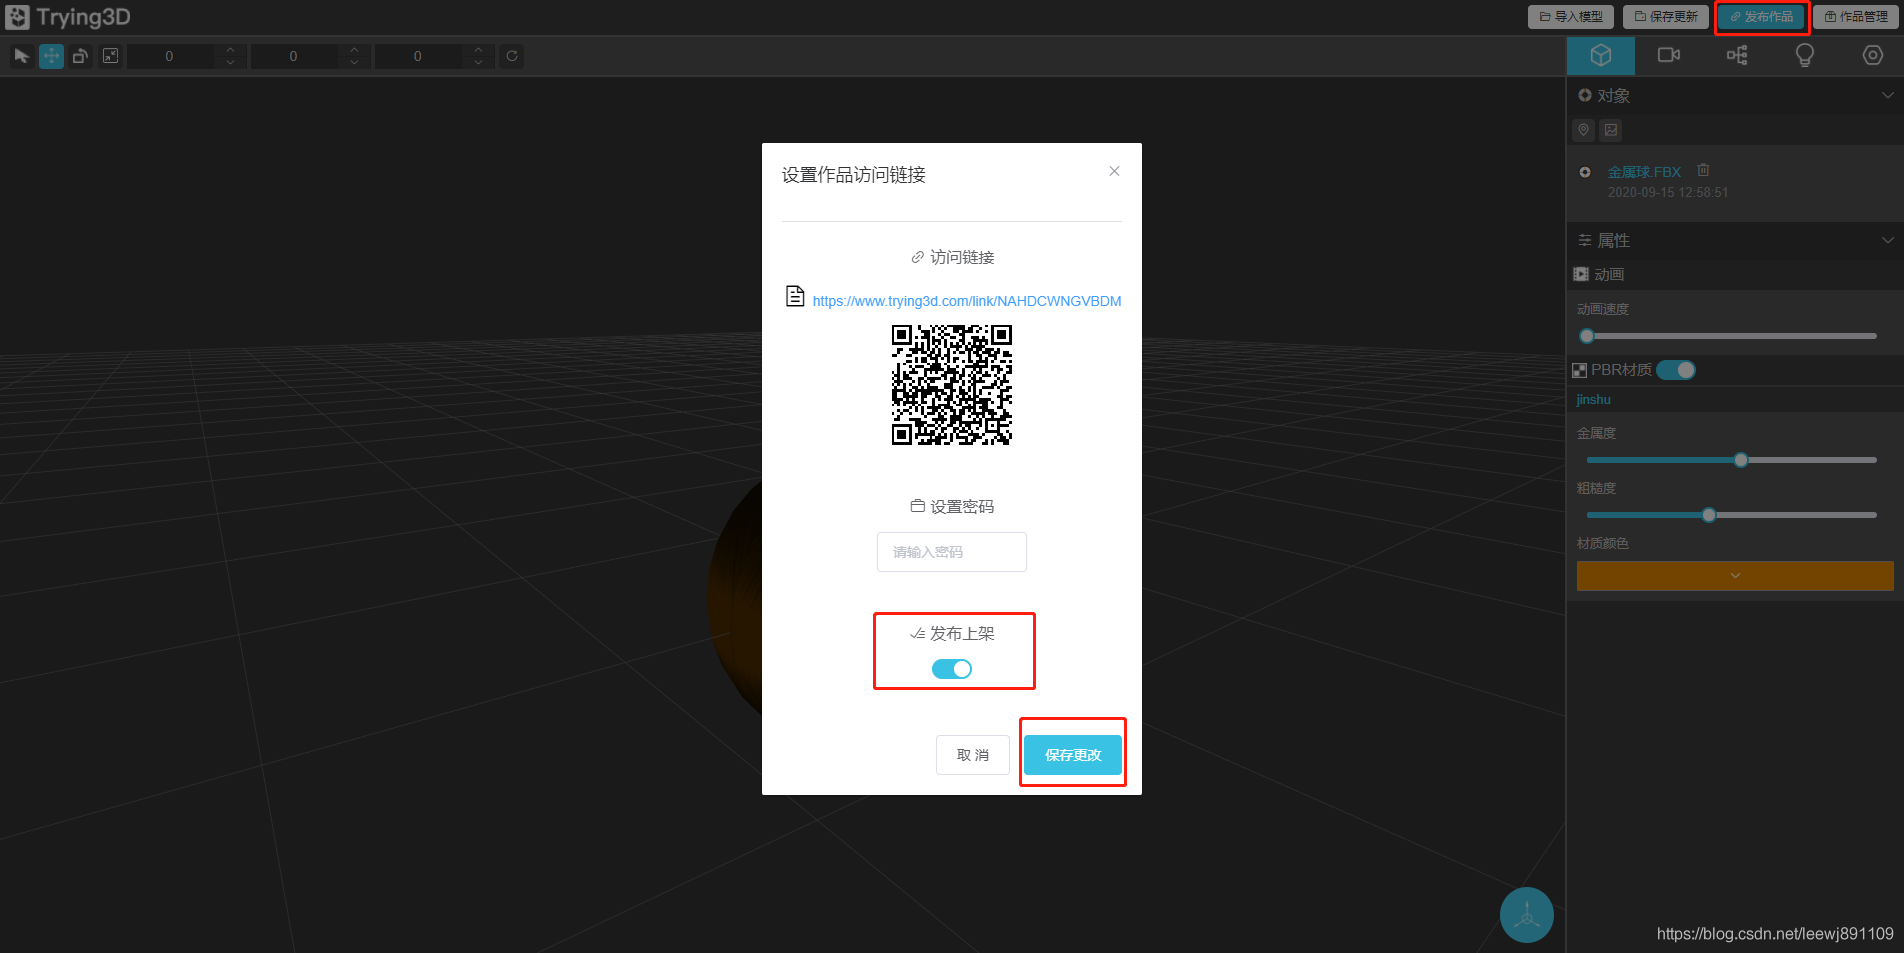
Task: Delete 金属球.FBX with the trash icon
Action: coord(1704,170)
